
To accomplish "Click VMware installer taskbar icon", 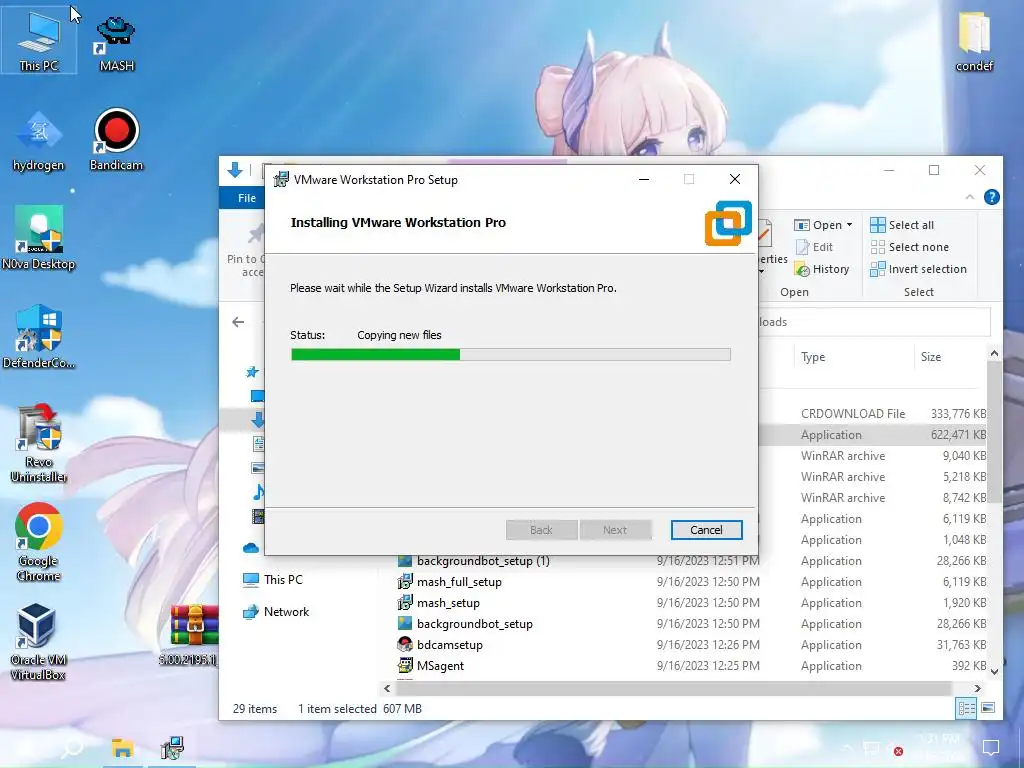I will pyautogui.click(x=172, y=748).
